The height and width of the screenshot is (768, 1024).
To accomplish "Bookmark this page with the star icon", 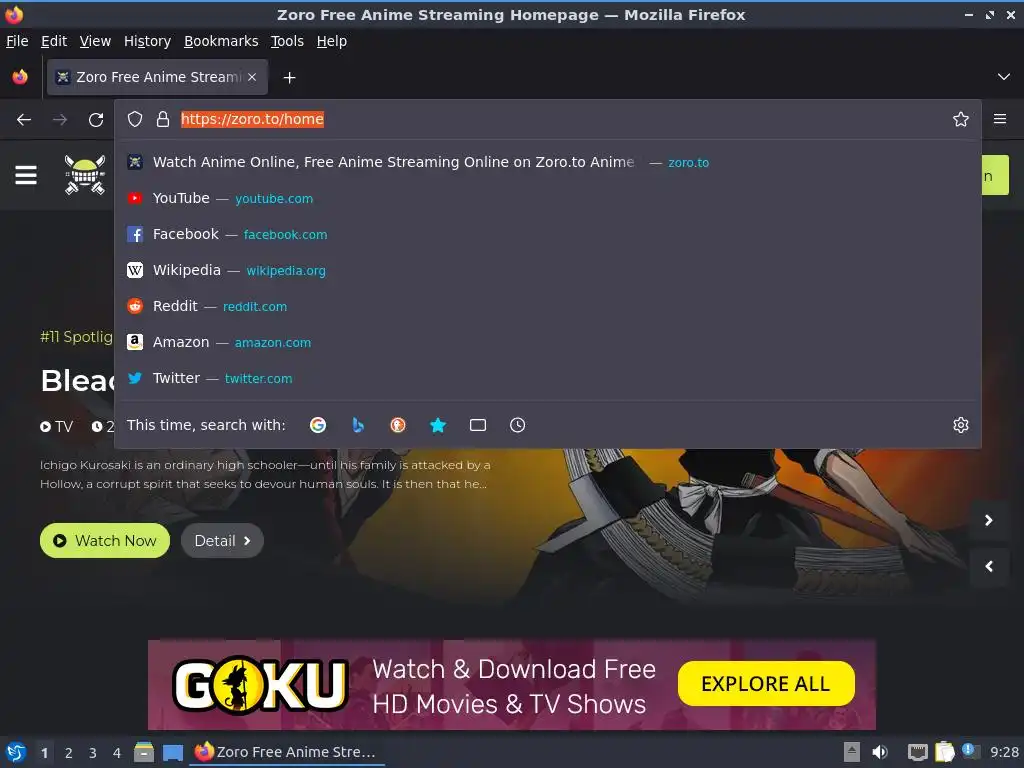I will pyautogui.click(x=960, y=119).
